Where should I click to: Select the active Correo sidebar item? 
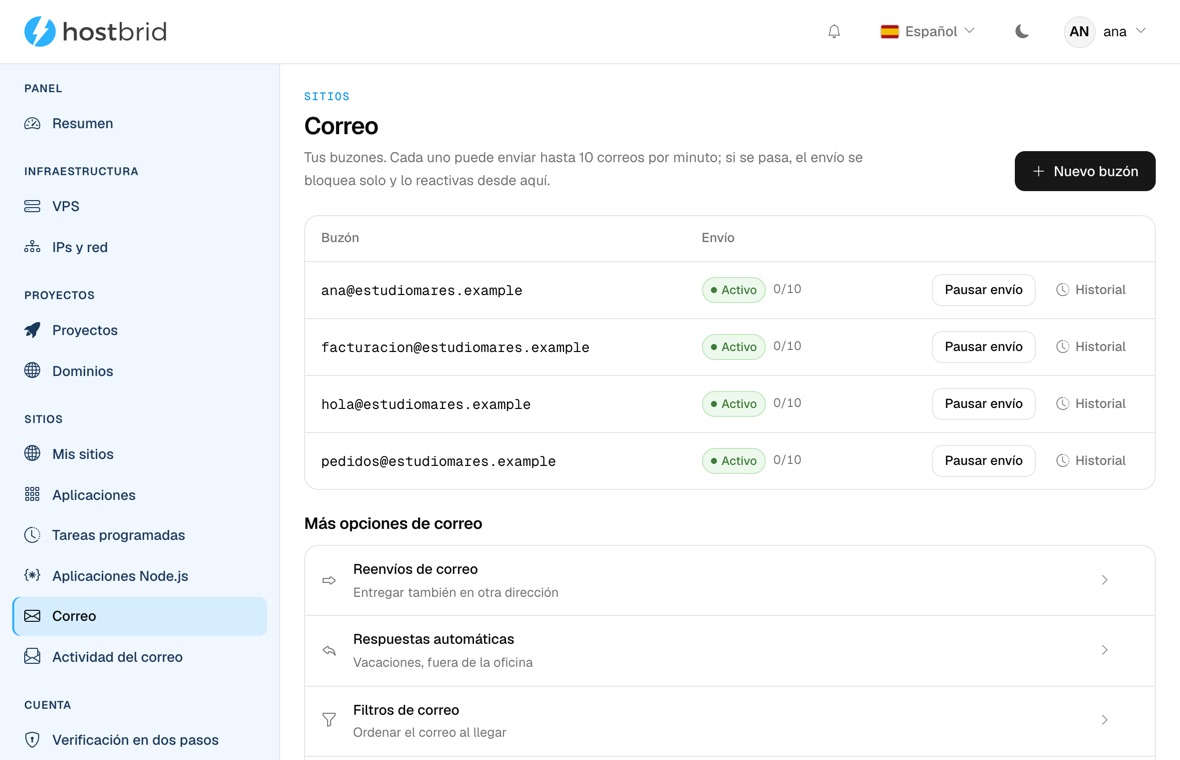point(140,616)
